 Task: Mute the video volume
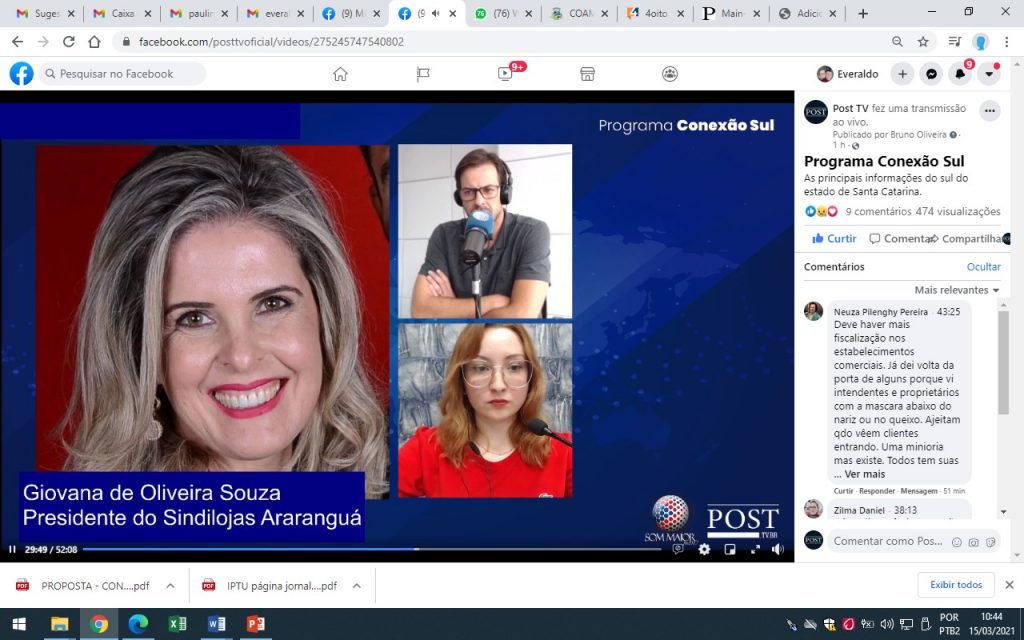point(778,549)
